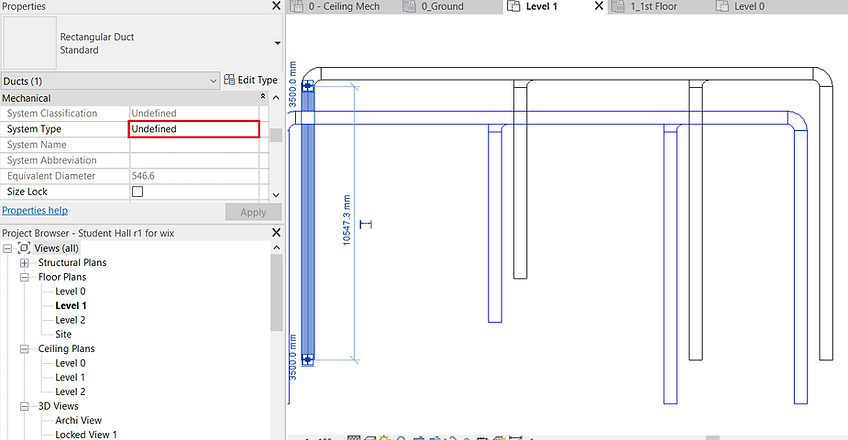
Task: Open the Rectangular Duct type selector dropdown
Action: 277,43
